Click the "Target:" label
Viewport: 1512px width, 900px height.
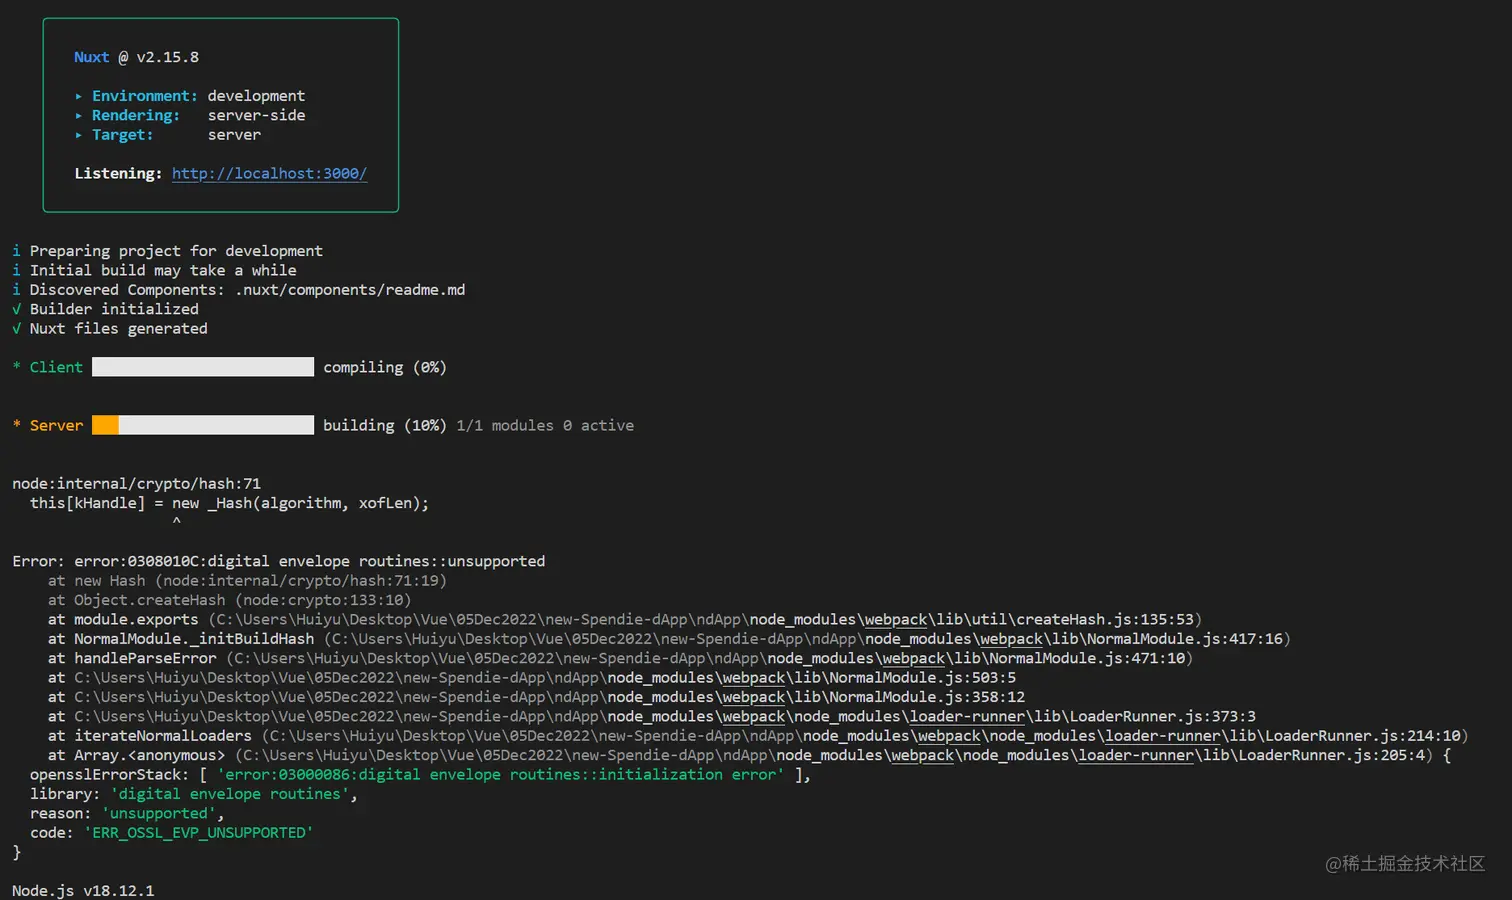pos(123,135)
